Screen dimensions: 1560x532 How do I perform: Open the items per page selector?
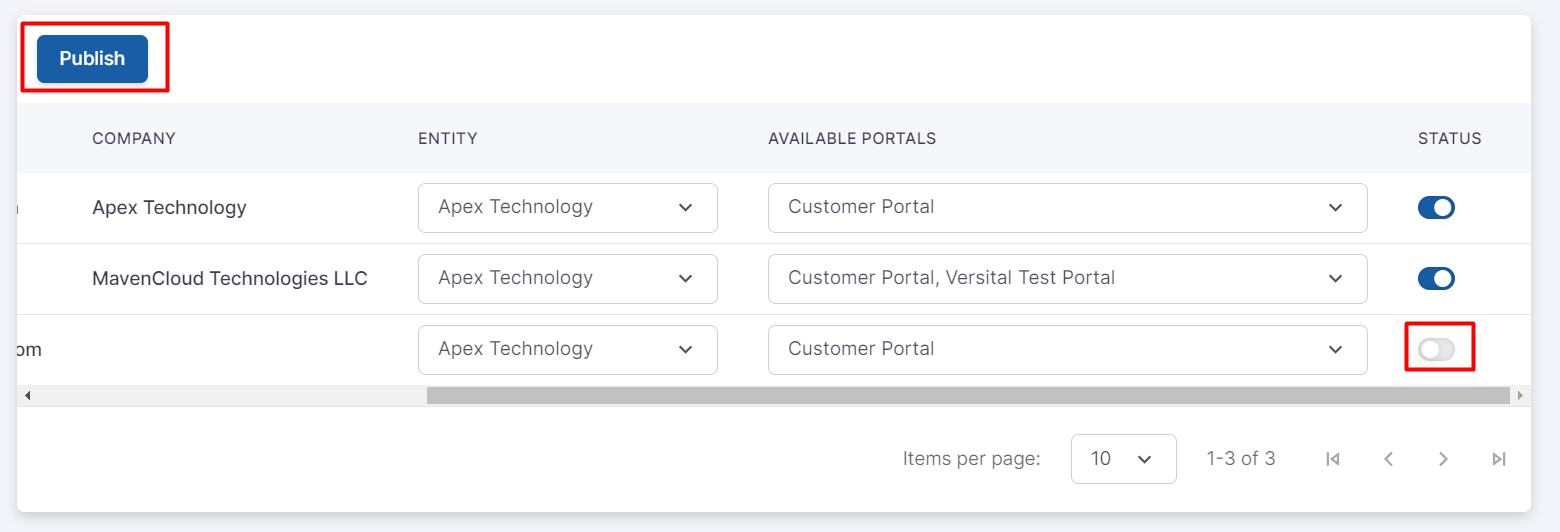click(1122, 459)
